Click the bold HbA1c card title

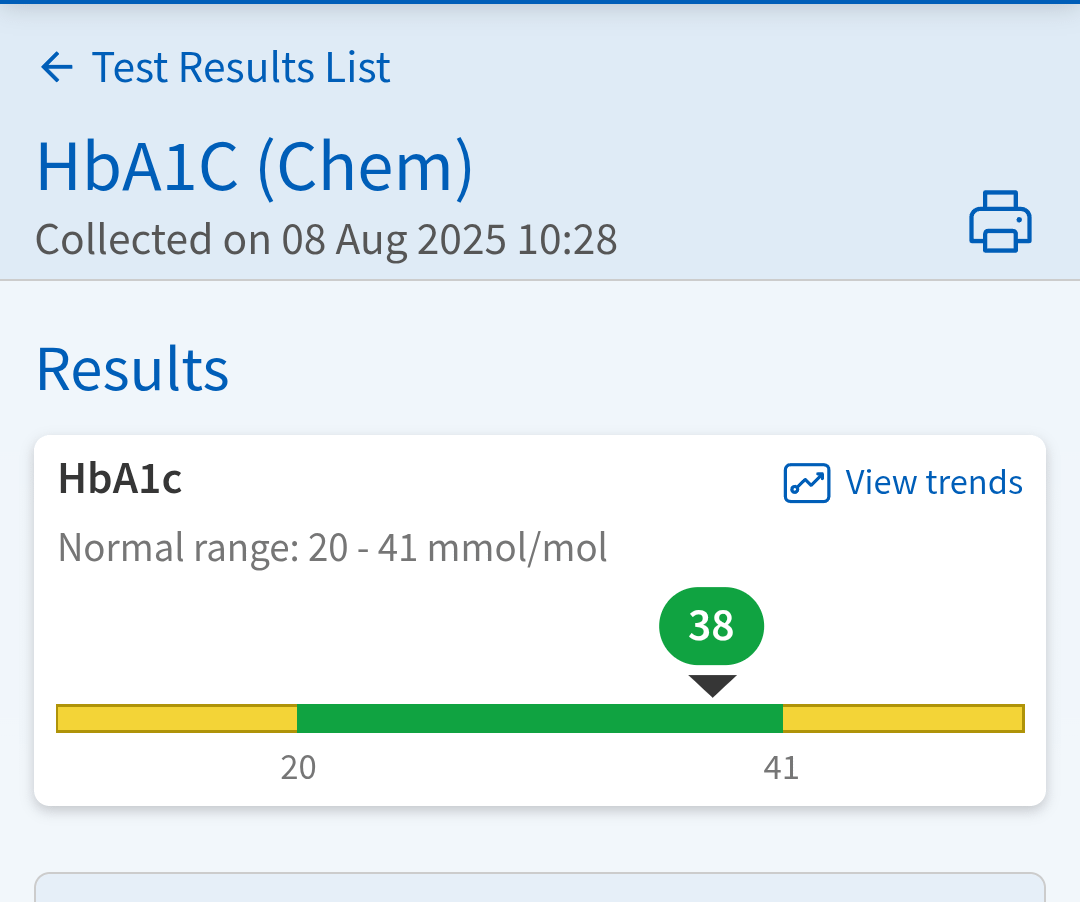coord(120,479)
